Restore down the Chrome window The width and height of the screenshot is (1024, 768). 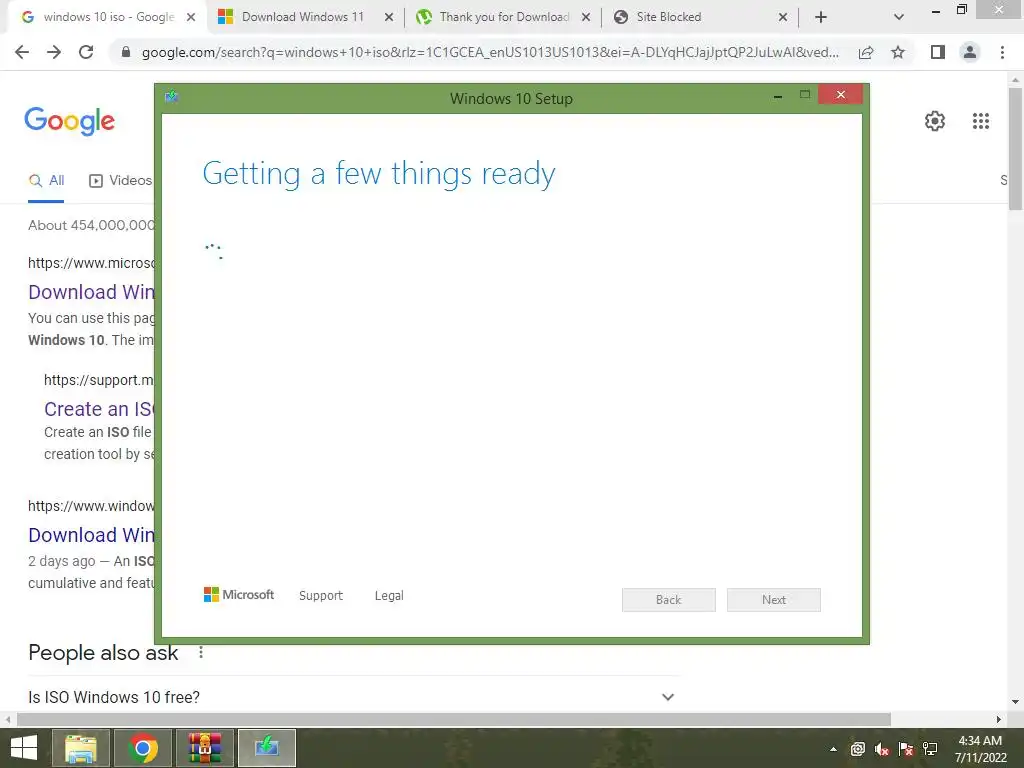[x=961, y=10]
